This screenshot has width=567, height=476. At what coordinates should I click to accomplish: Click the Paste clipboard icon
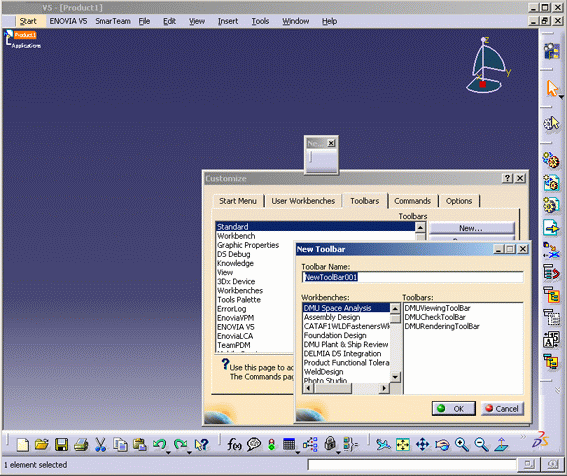[x=139, y=444]
